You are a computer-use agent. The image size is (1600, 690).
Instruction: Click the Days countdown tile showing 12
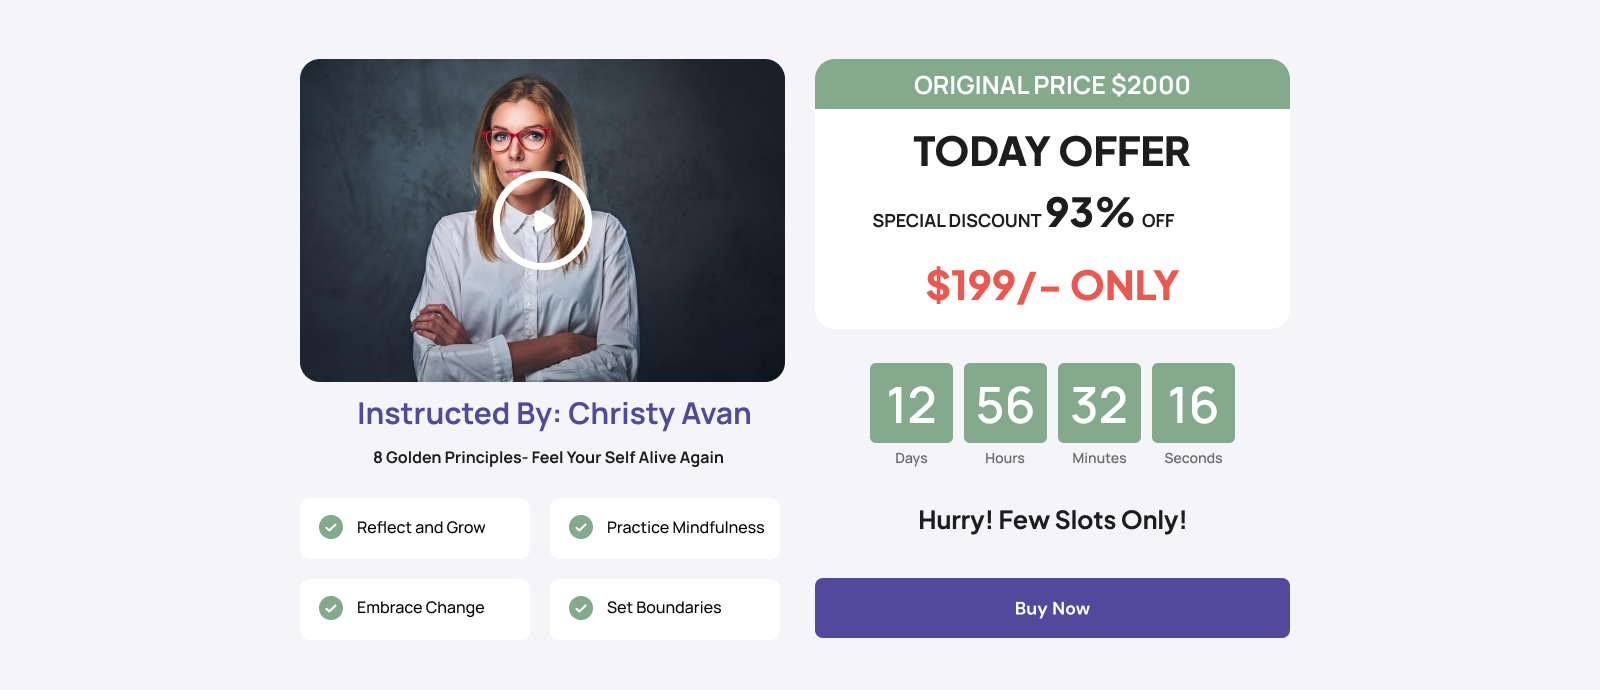click(x=911, y=403)
